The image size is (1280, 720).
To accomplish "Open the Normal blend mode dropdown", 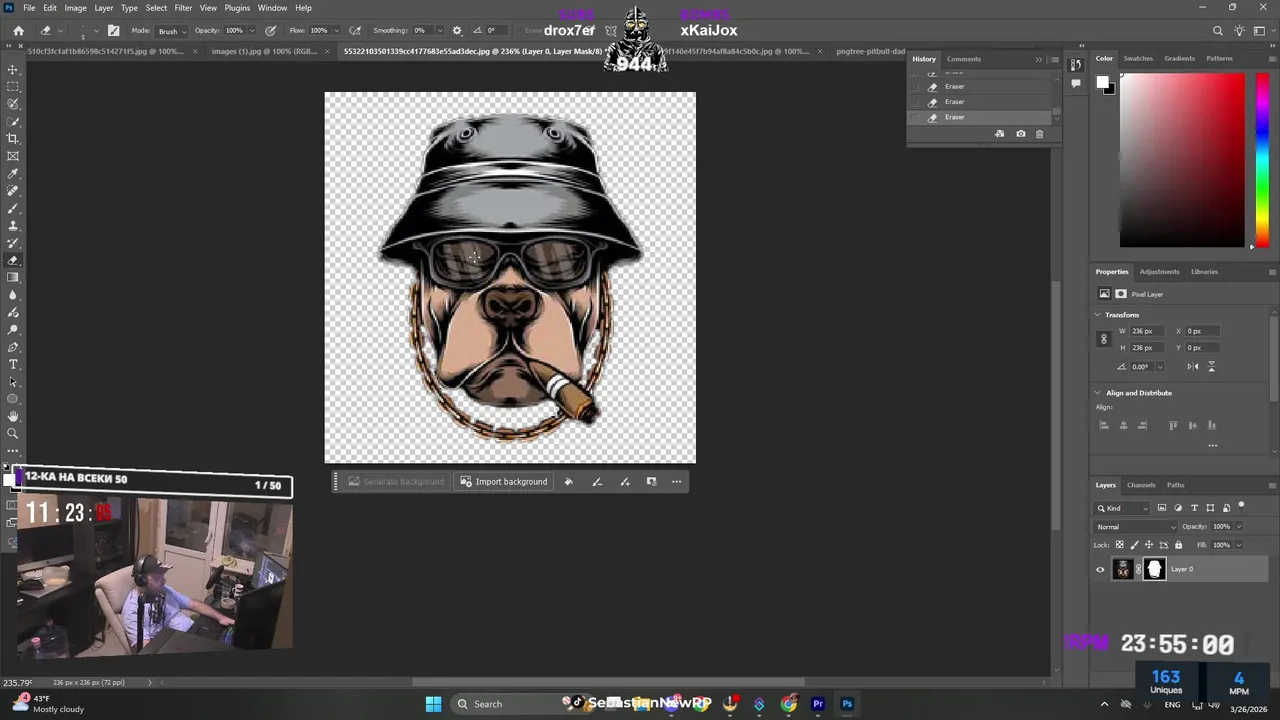I will point(1136,527).
